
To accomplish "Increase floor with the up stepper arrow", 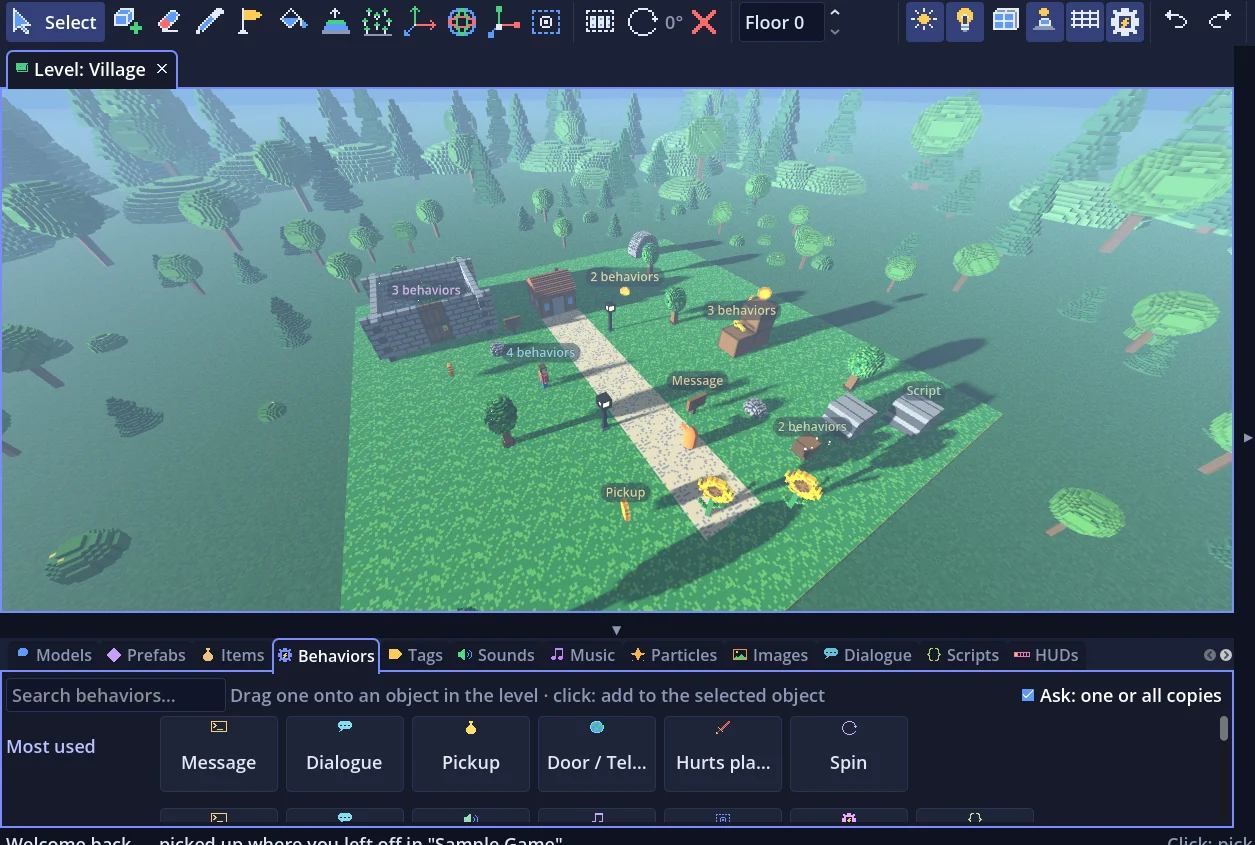I will (835, 13).
